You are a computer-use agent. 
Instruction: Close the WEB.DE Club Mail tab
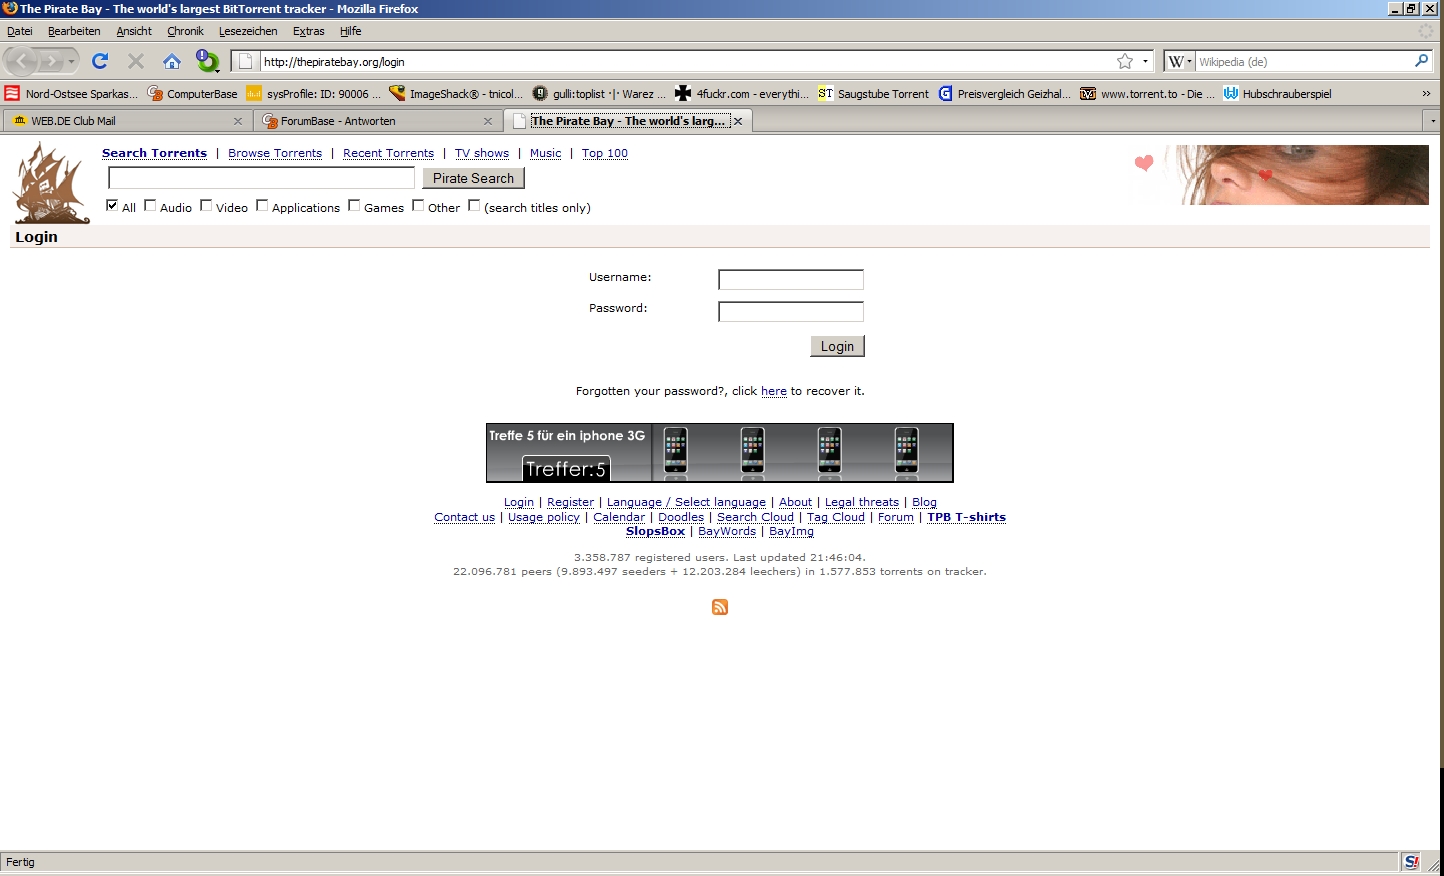tap(238, 121)
